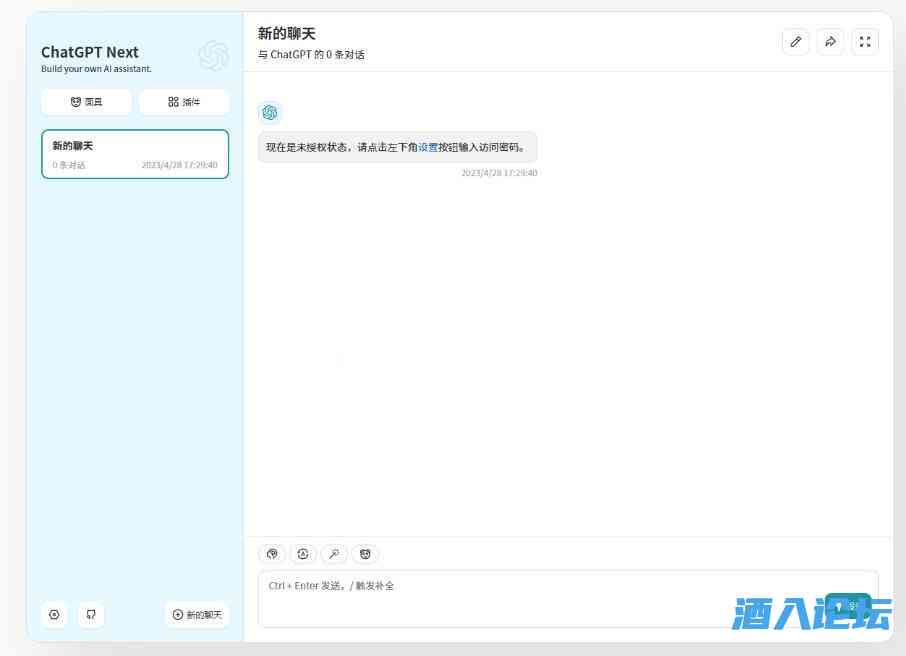This screenshot has width=906, height=656.
Task: Click the mask icon above the input box
Action: (365, 554)
